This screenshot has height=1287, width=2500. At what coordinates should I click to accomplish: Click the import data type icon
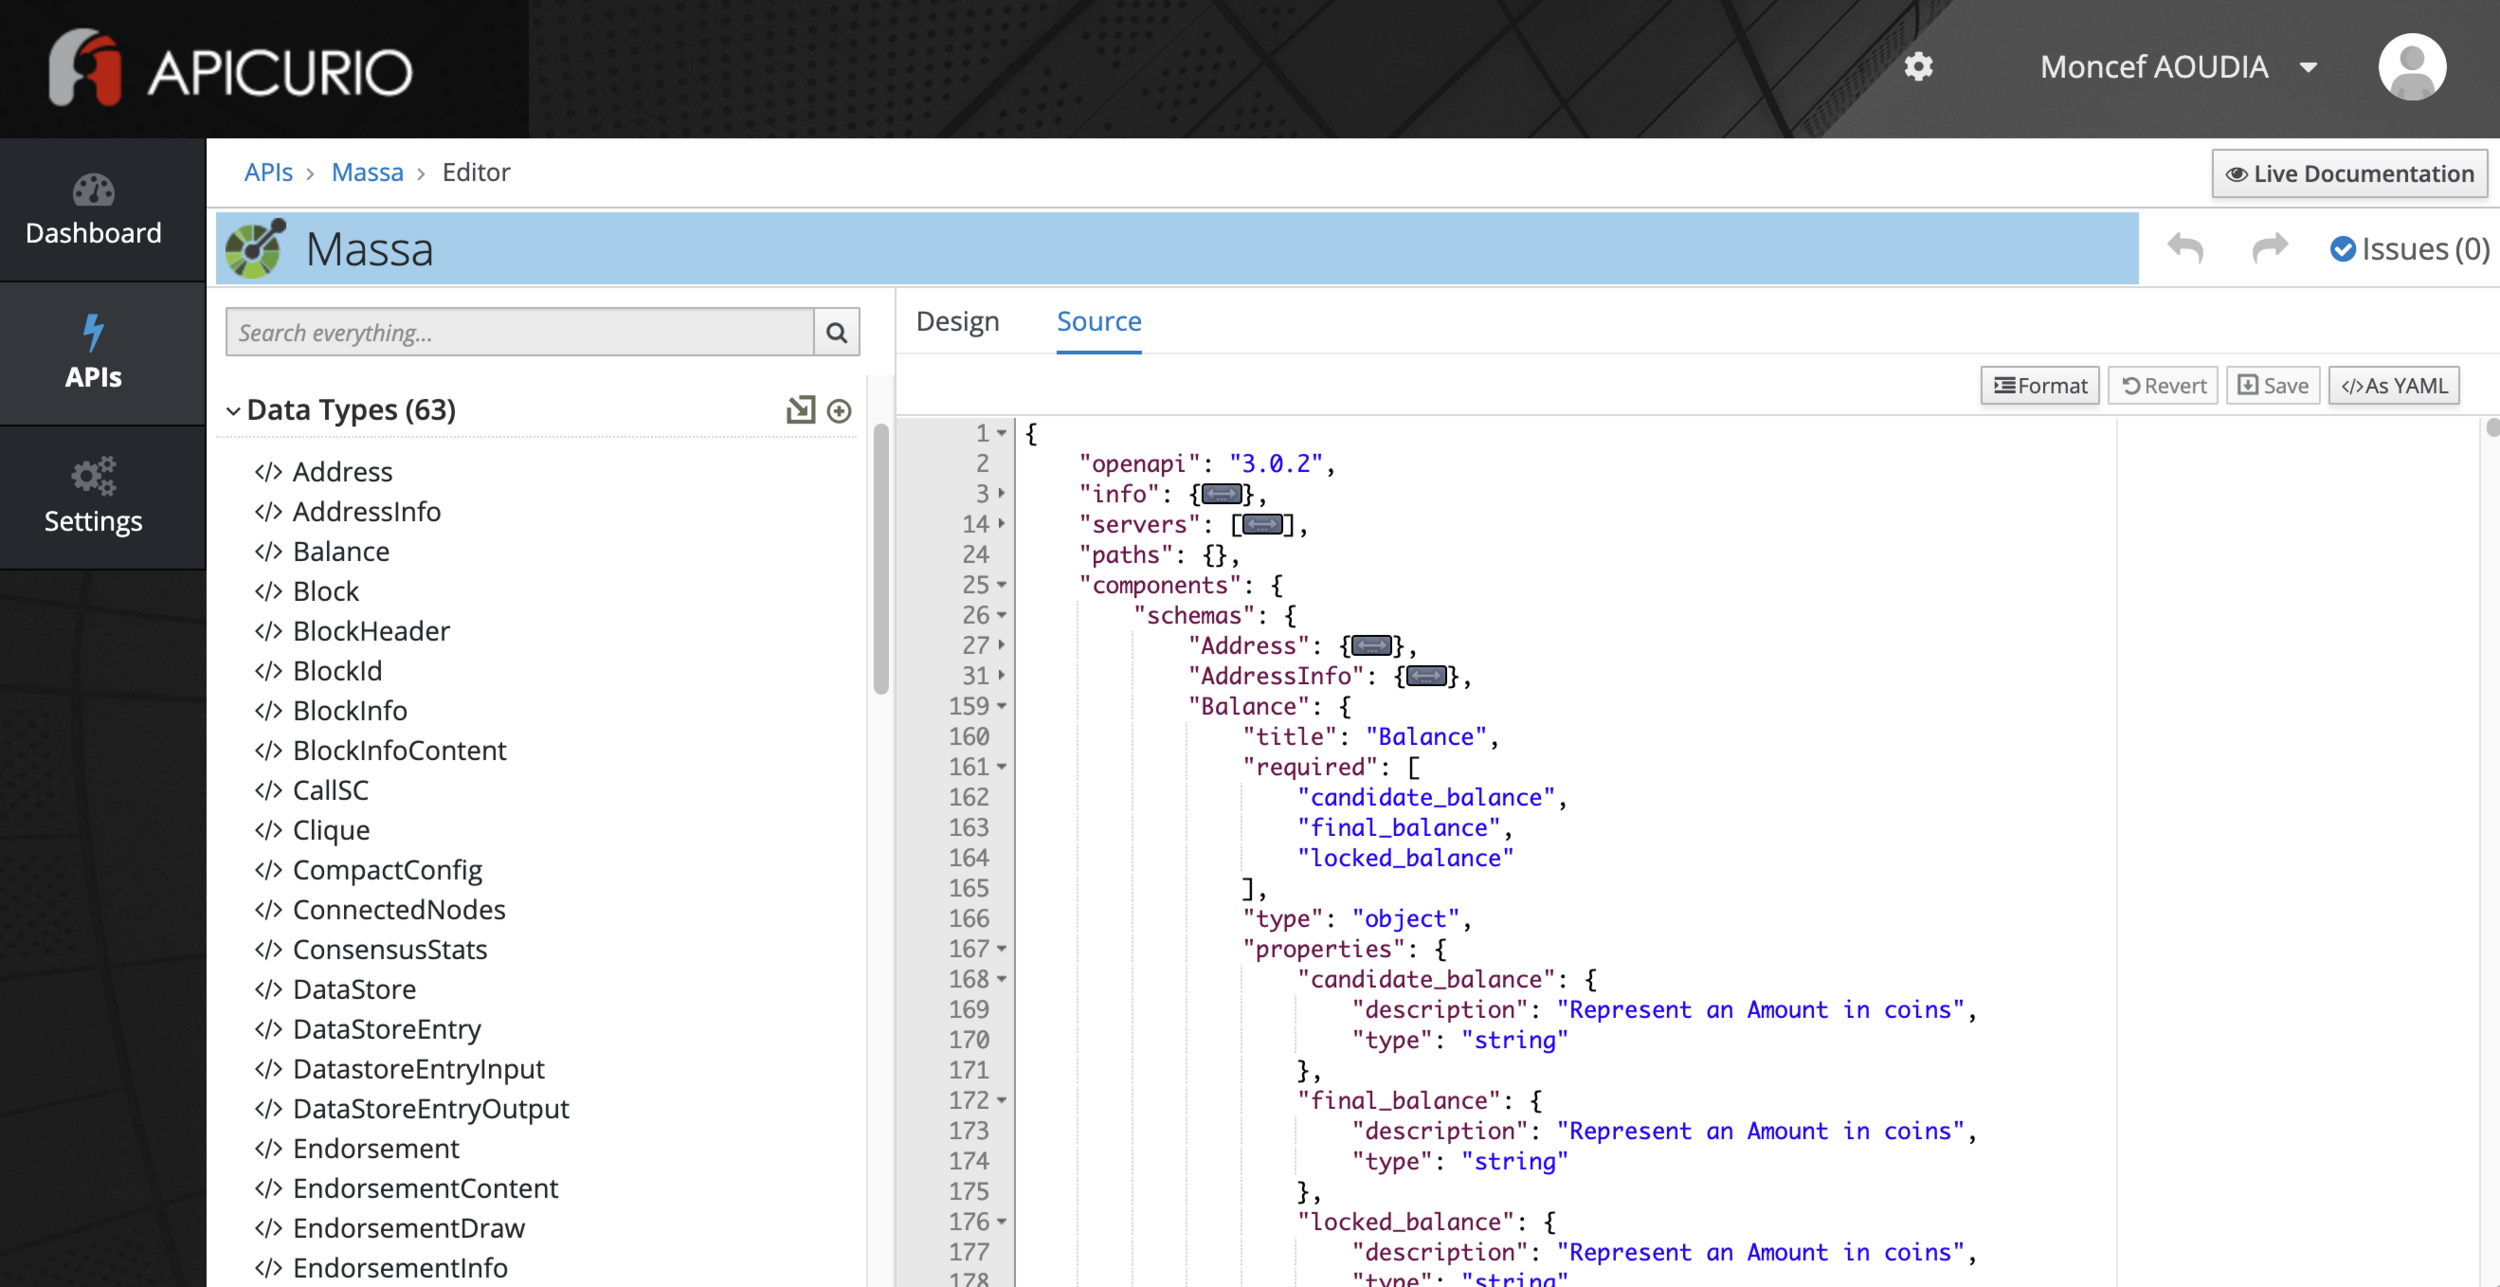click(800, 410)
